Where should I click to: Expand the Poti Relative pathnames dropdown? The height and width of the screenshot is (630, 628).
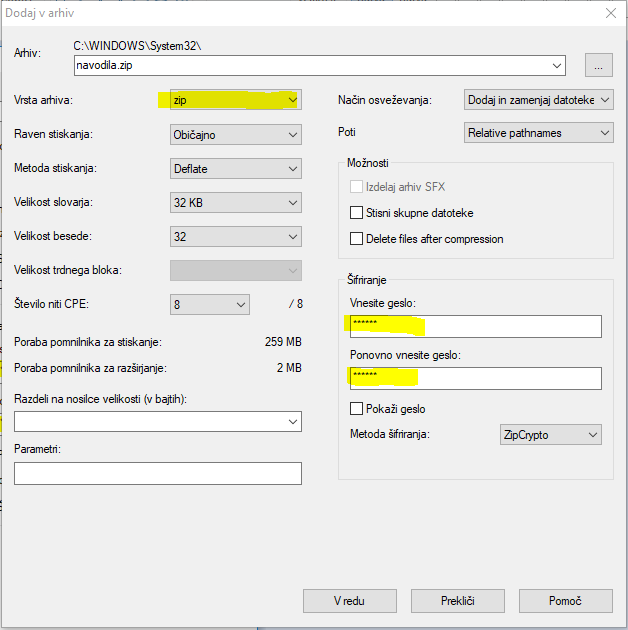(539, 133)
